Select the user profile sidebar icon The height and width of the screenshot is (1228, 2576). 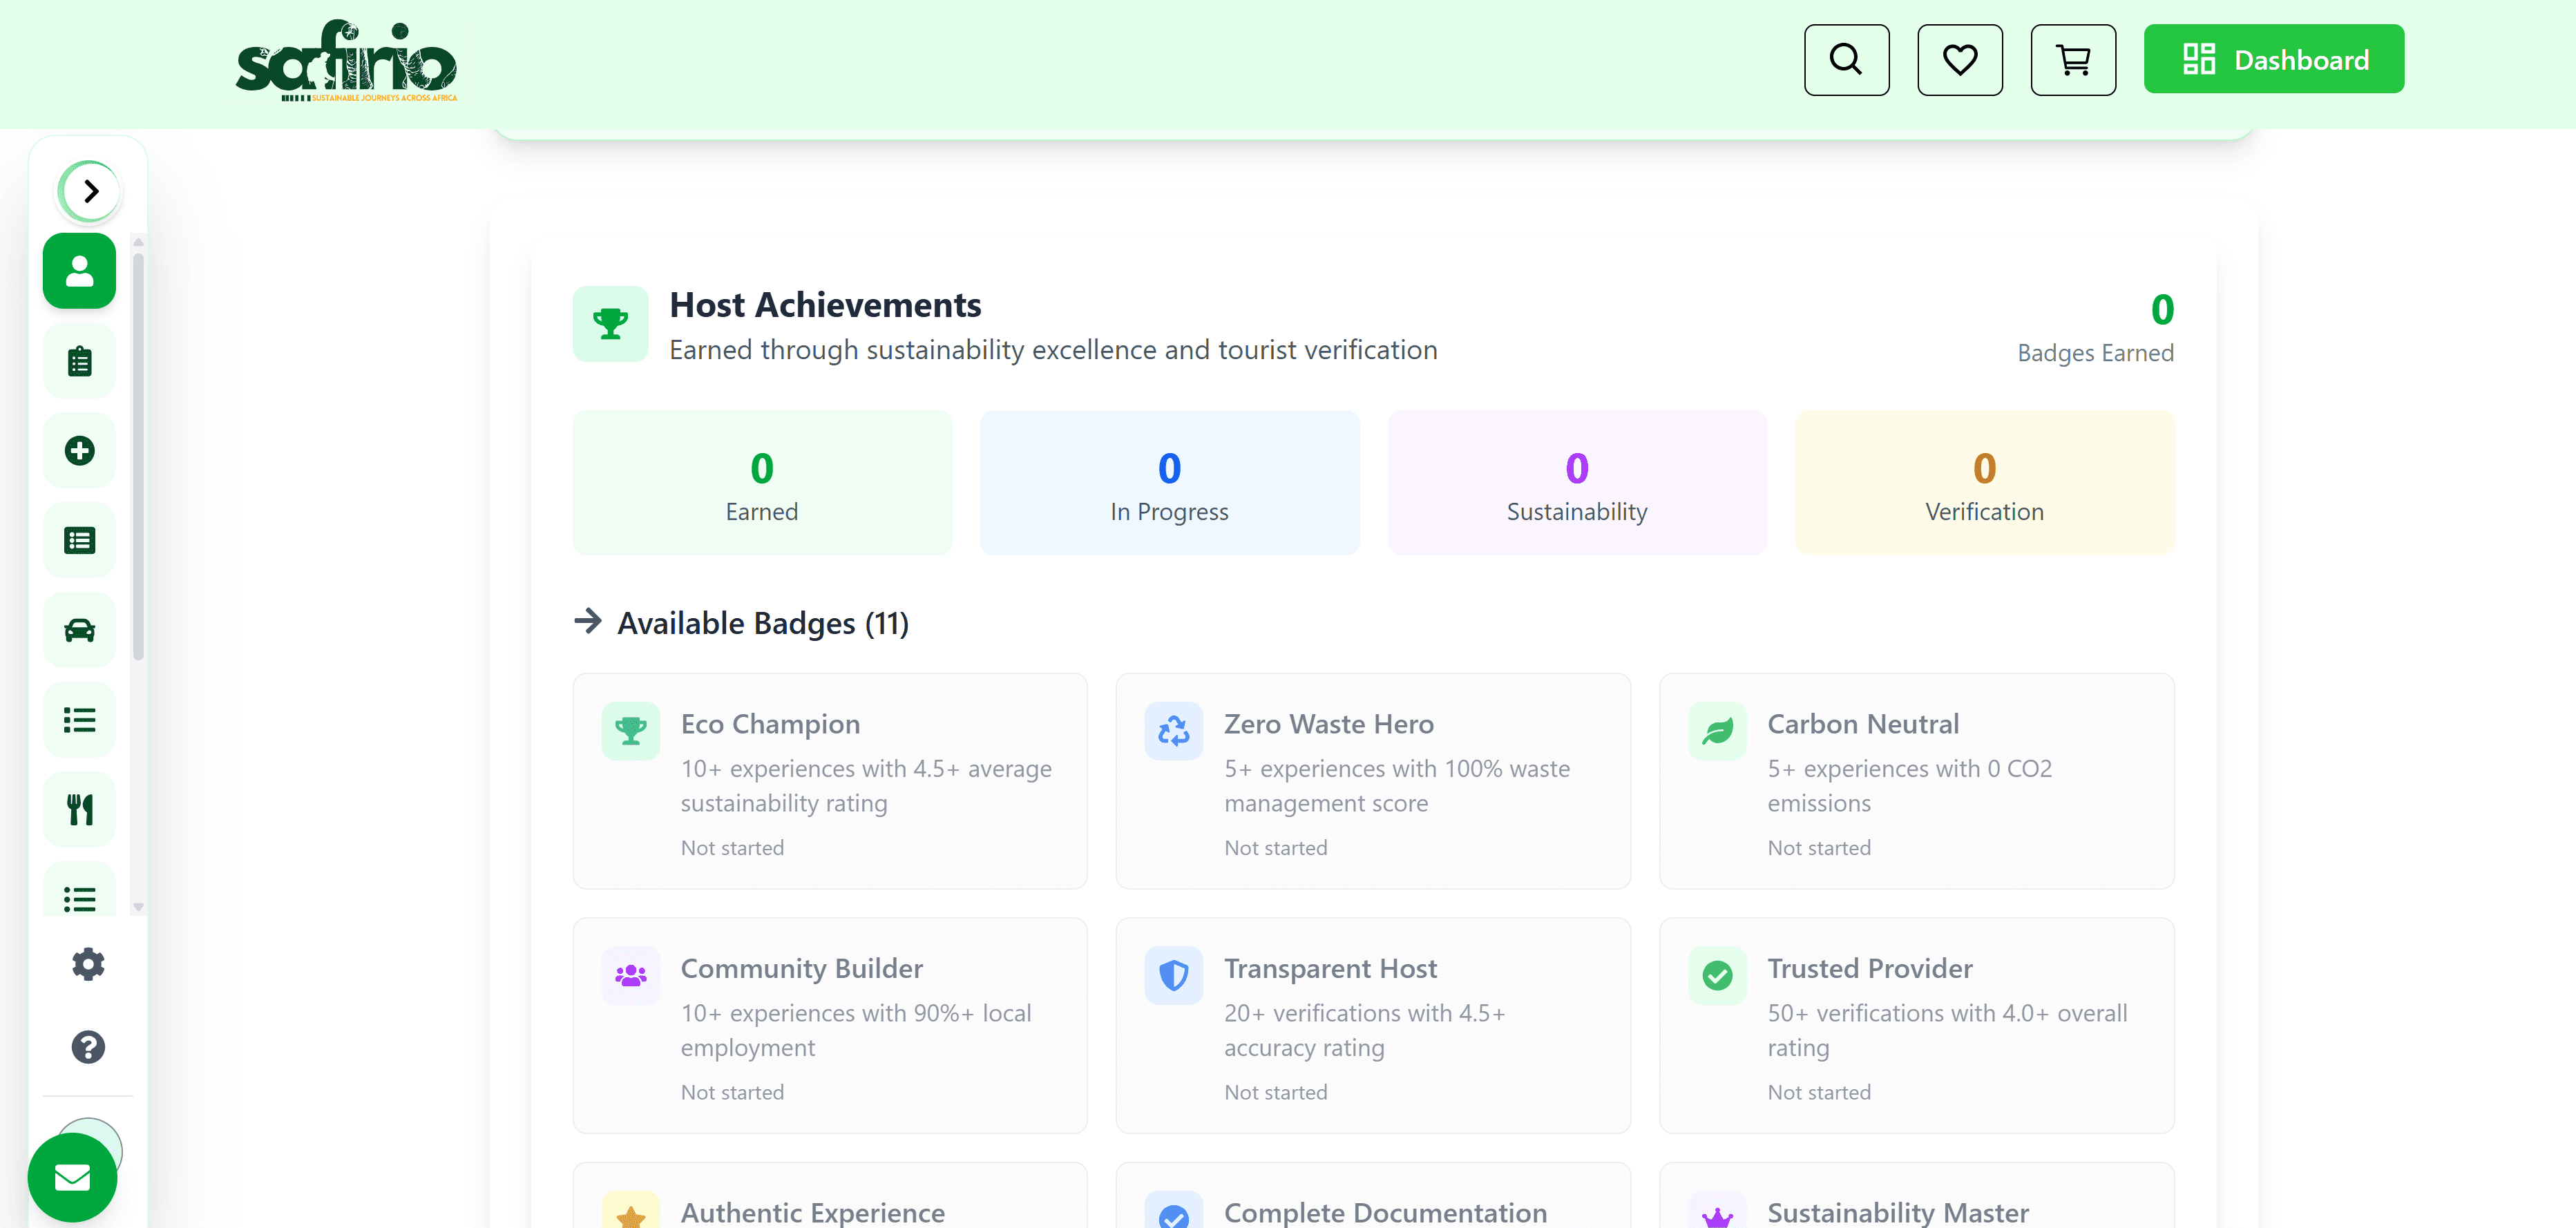click(80, 271)
